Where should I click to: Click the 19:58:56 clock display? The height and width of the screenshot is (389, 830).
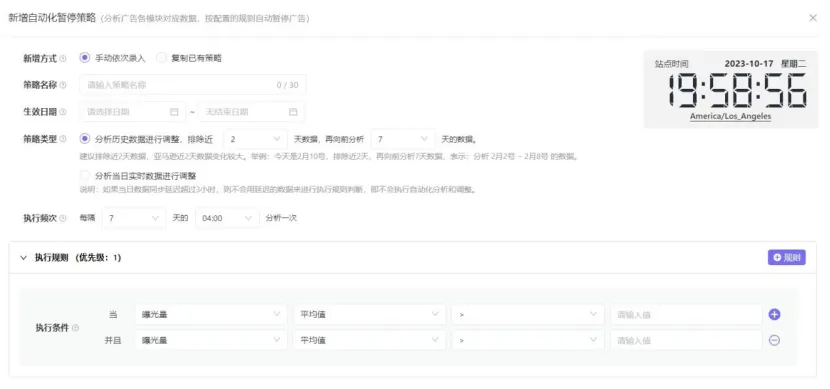[x=737, y=91]
